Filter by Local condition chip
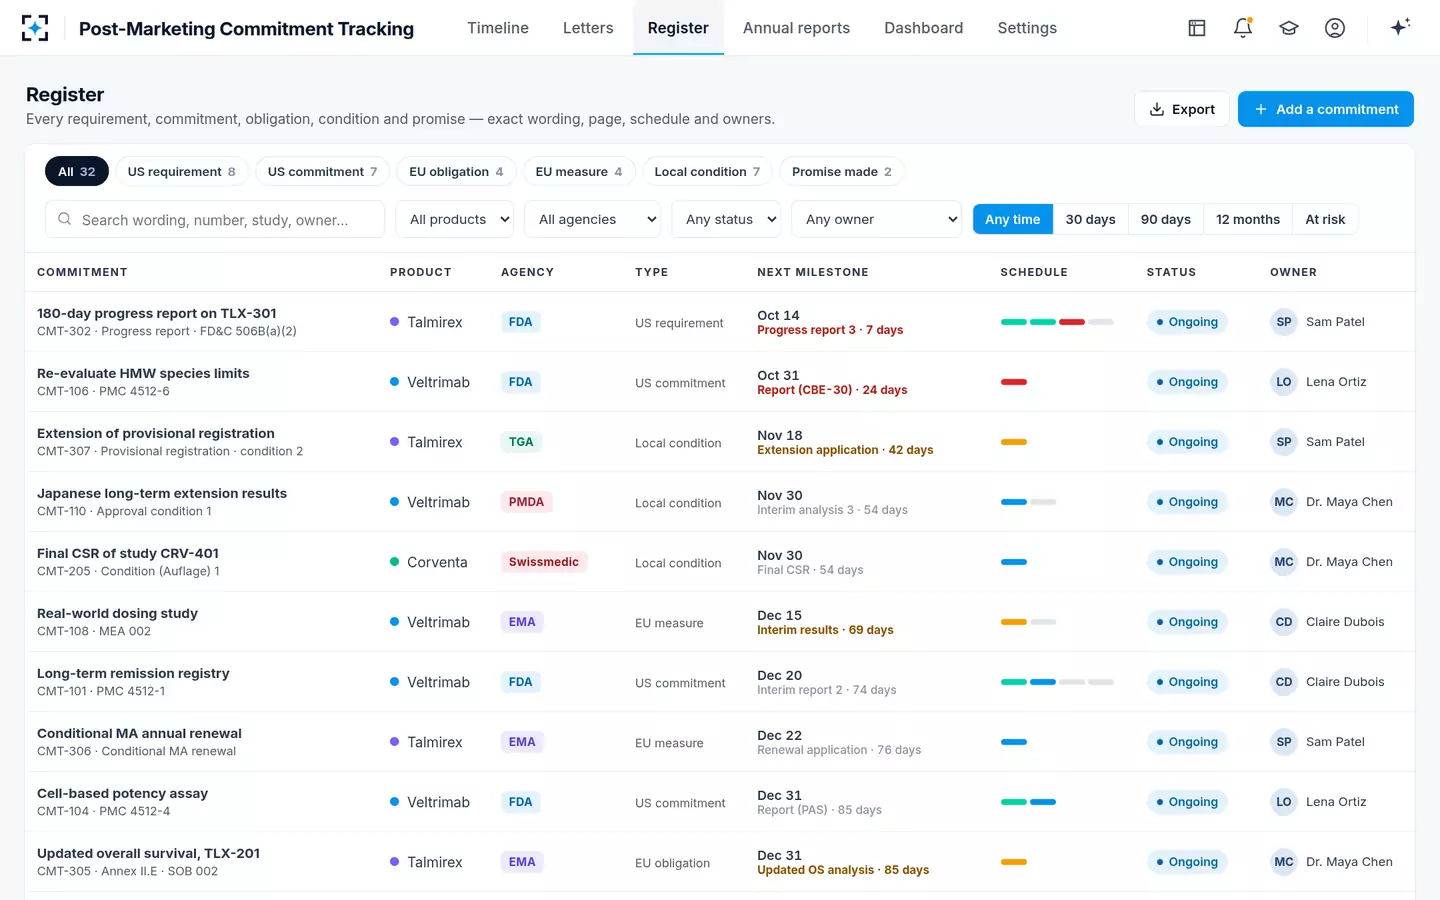 (x=707, y=171)
